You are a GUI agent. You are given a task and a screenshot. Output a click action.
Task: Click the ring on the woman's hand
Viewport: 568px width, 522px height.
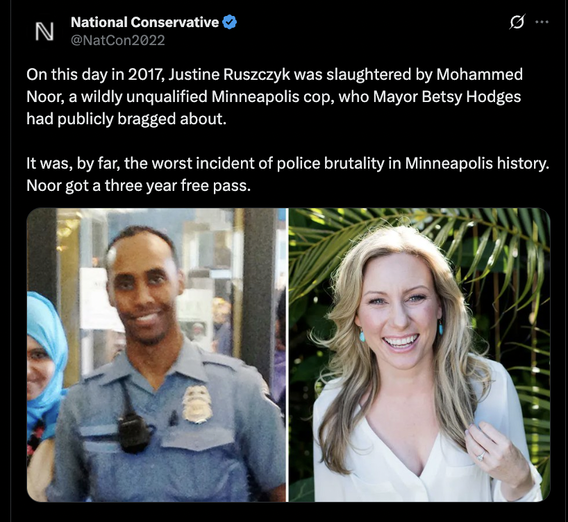(x=481, y=456)
